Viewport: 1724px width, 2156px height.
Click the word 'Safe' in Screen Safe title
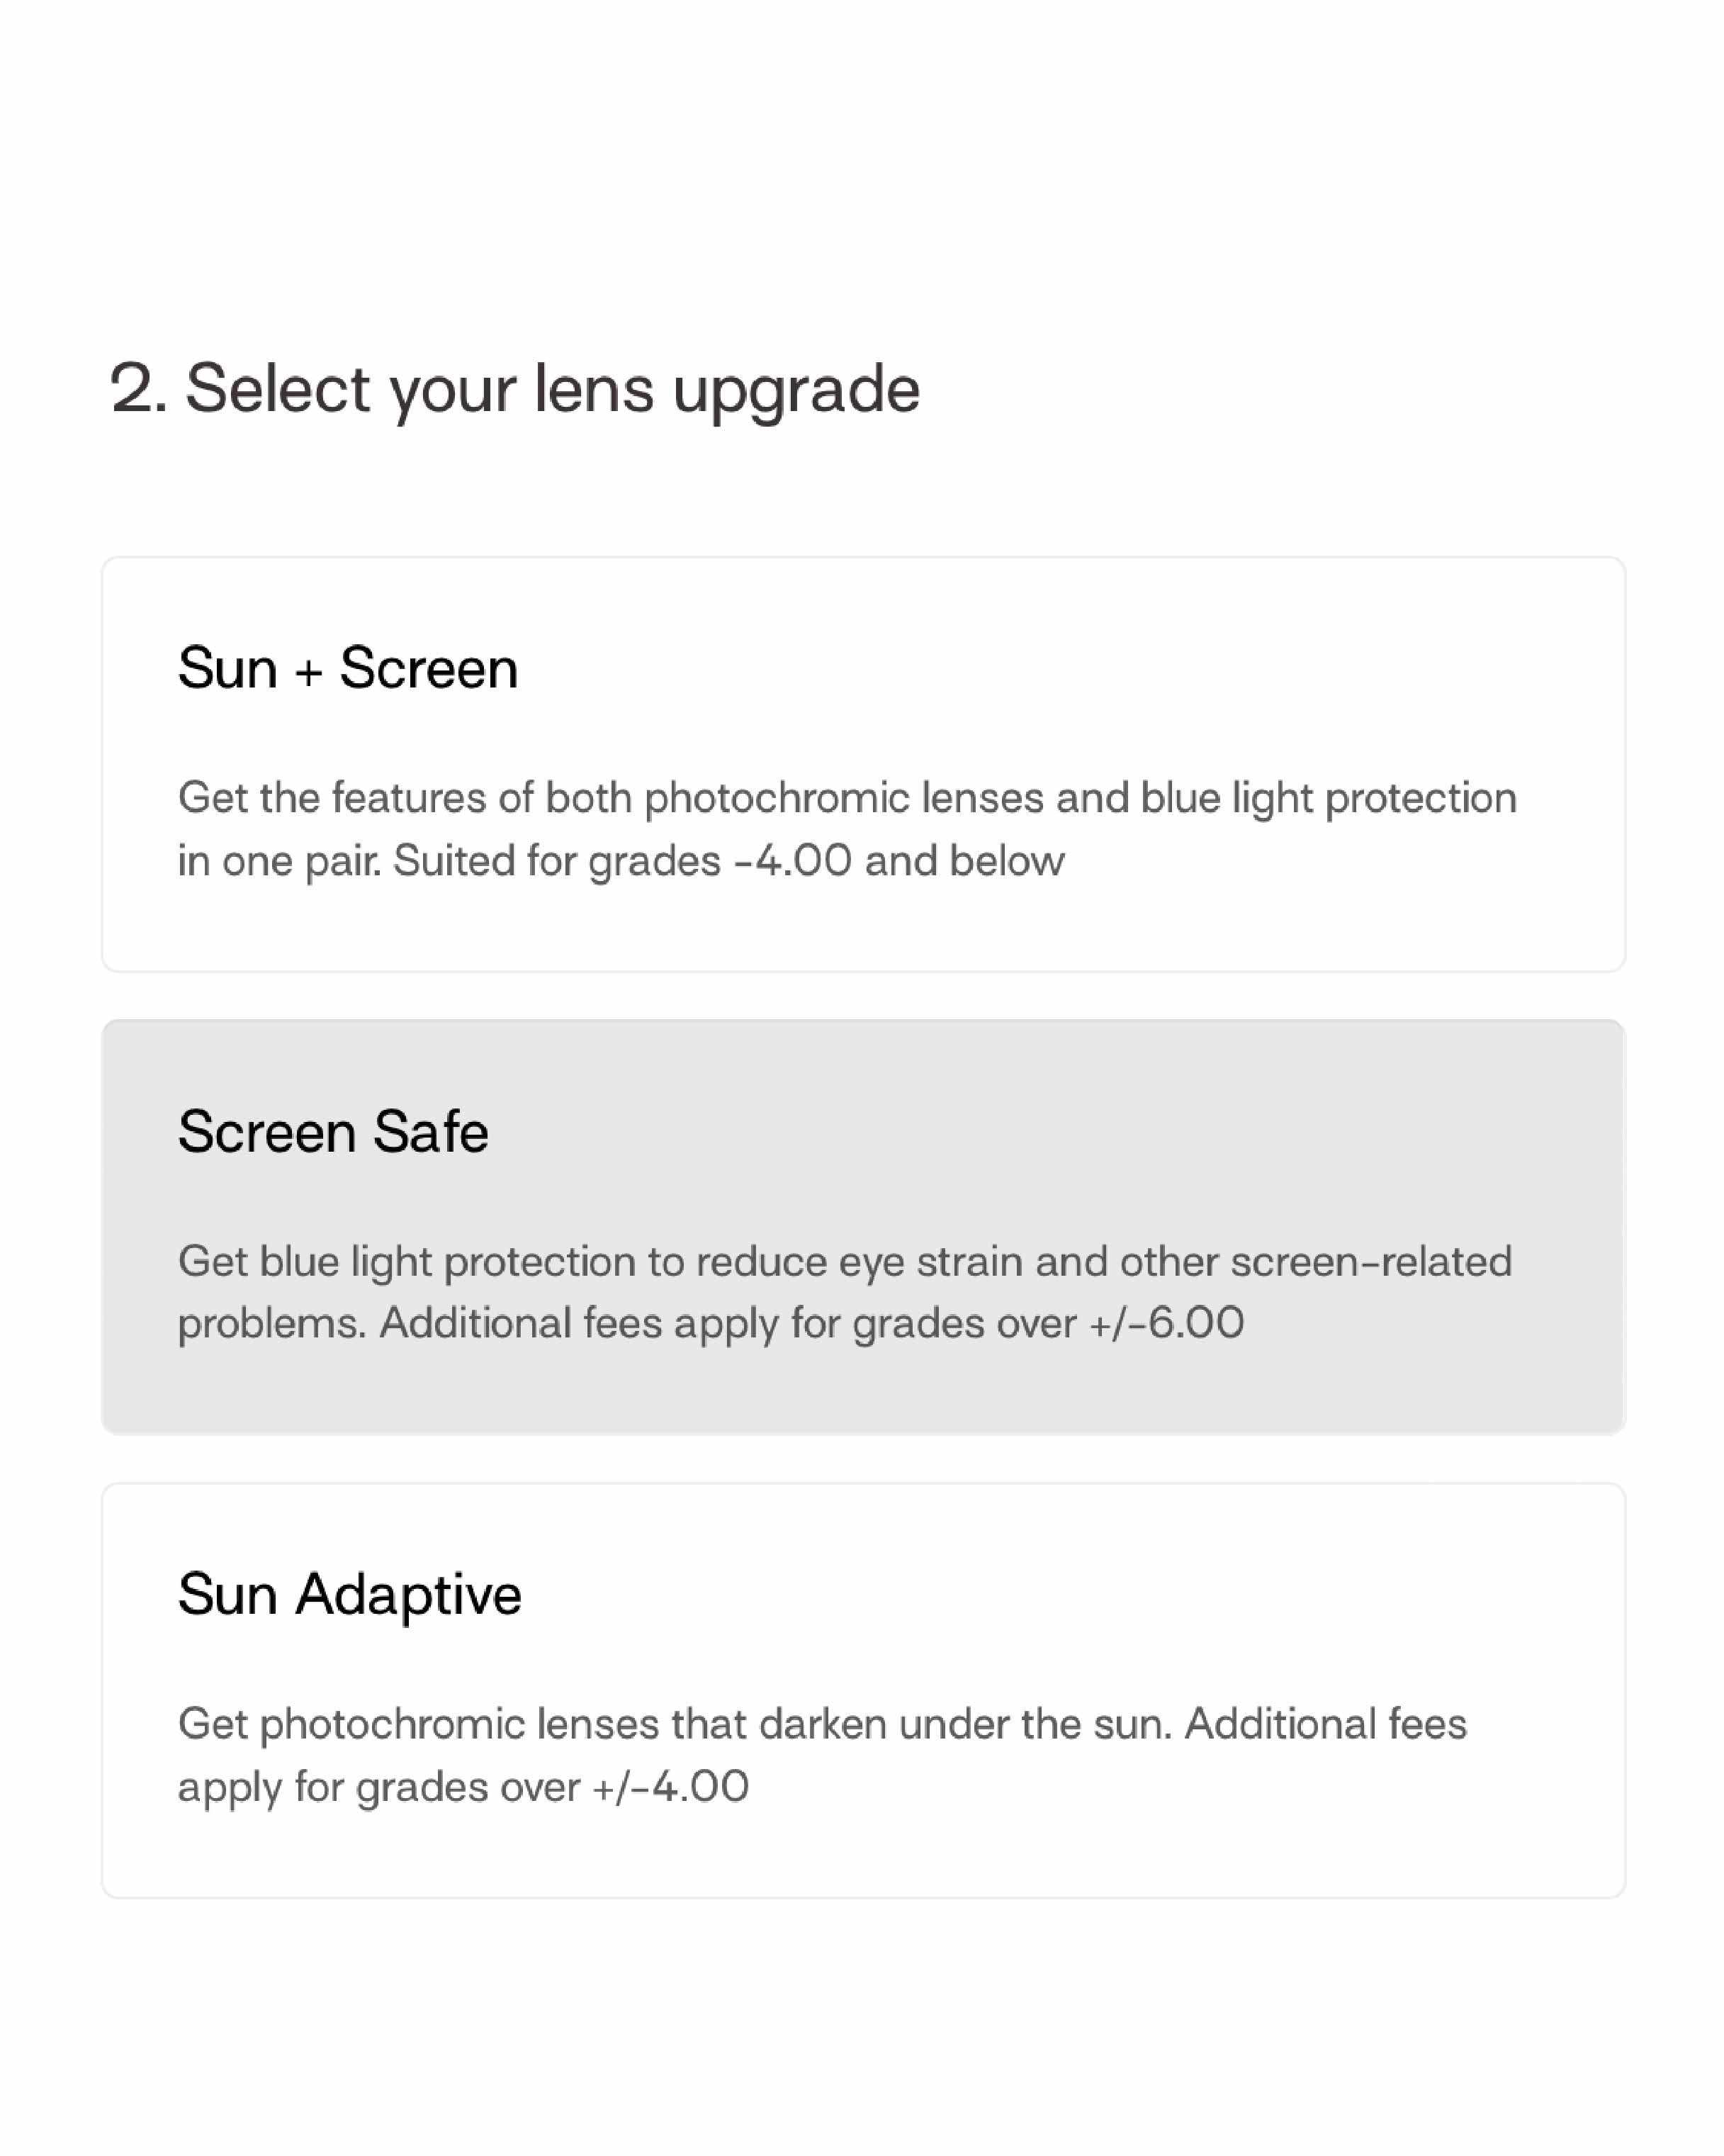click(x=430, y=1131)
